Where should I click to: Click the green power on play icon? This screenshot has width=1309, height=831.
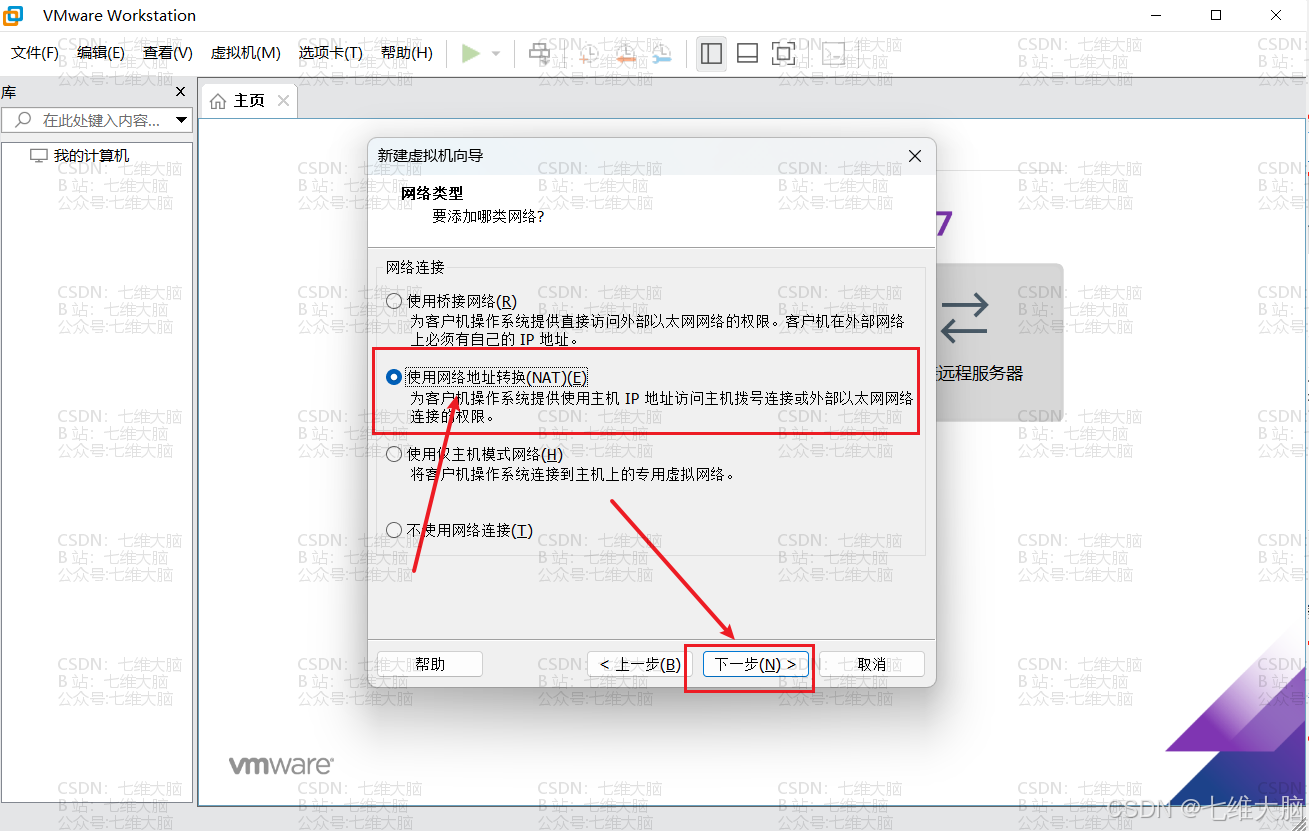coord(470,53)
